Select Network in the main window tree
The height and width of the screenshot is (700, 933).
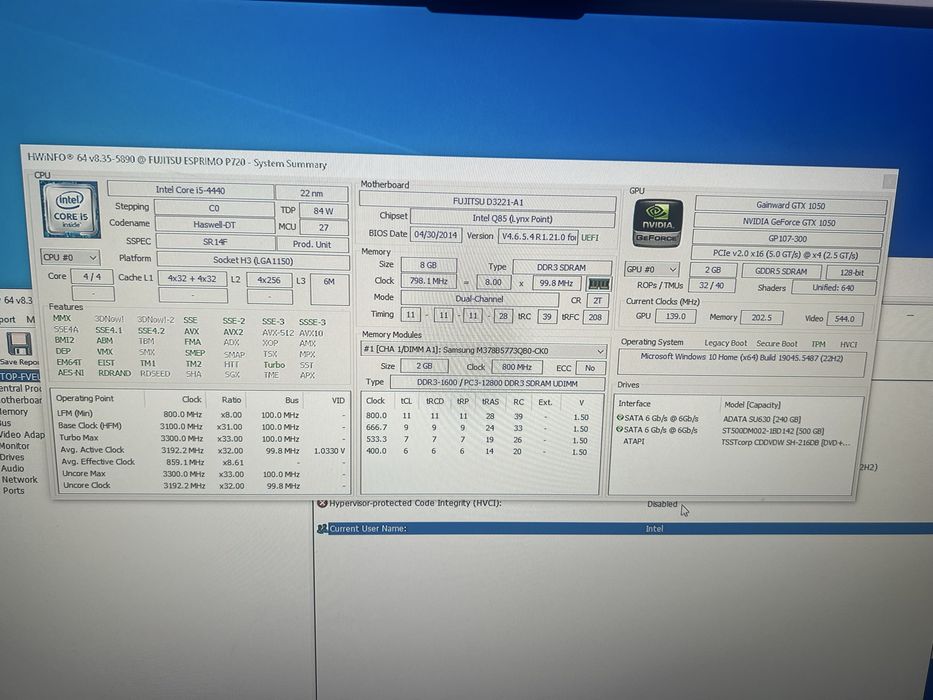point(19,480)
